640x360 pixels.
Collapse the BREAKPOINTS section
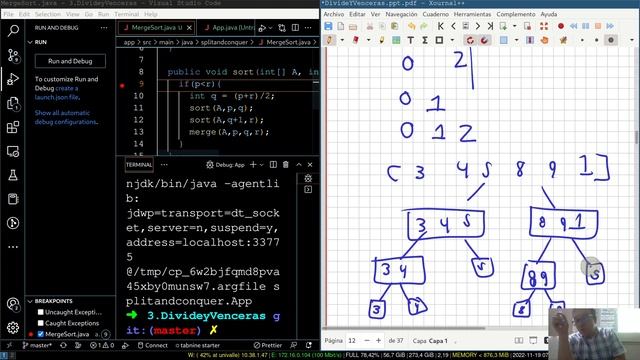pyautogui.click(x=30, y=301)
